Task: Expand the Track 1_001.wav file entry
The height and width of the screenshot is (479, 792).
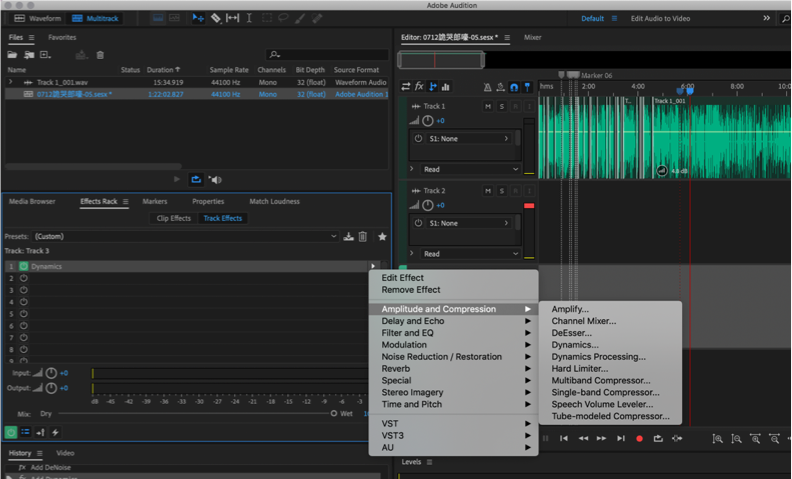Action: 11,82
